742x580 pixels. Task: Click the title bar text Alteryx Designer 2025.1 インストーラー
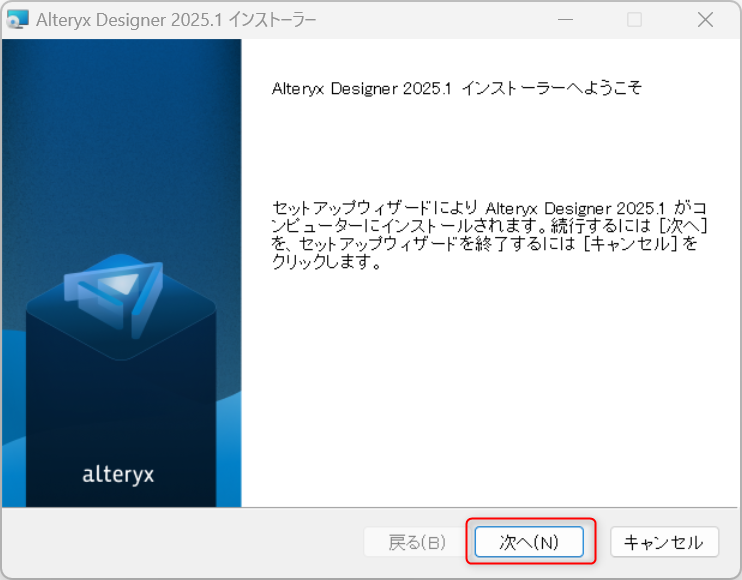point(176,20)
